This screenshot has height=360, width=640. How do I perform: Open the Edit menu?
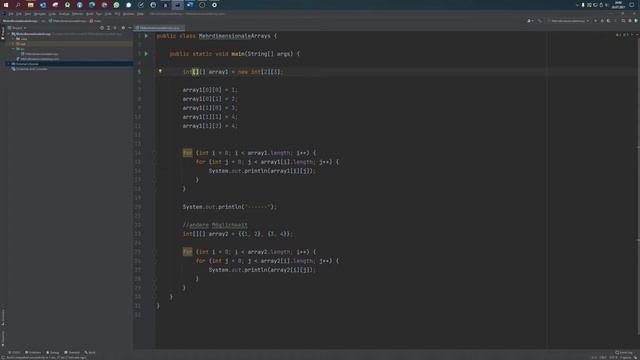(19, 14)
